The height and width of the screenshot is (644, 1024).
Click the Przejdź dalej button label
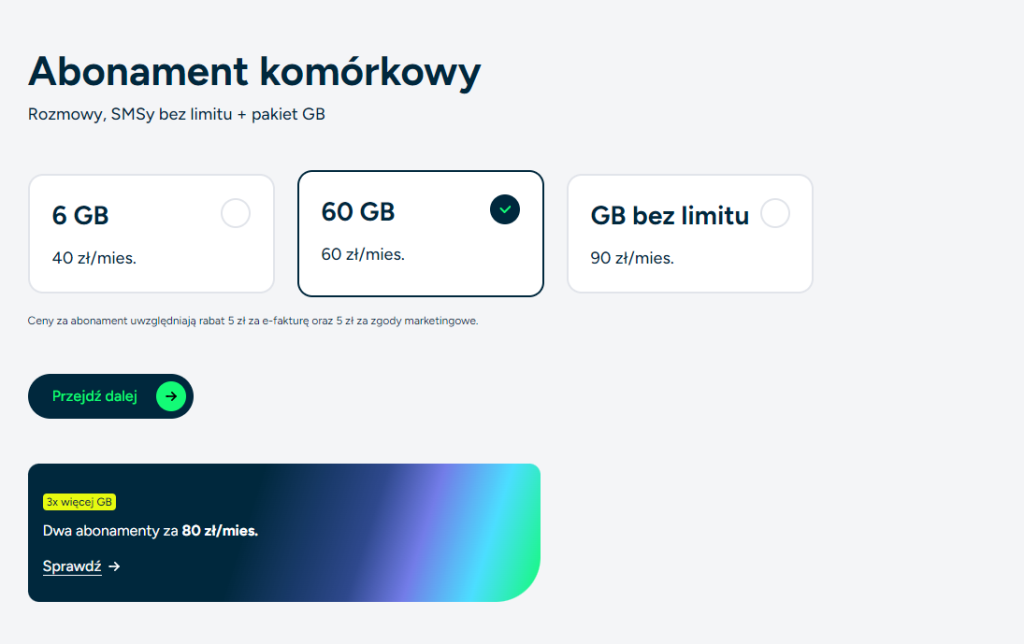click(x=95, y=396)
